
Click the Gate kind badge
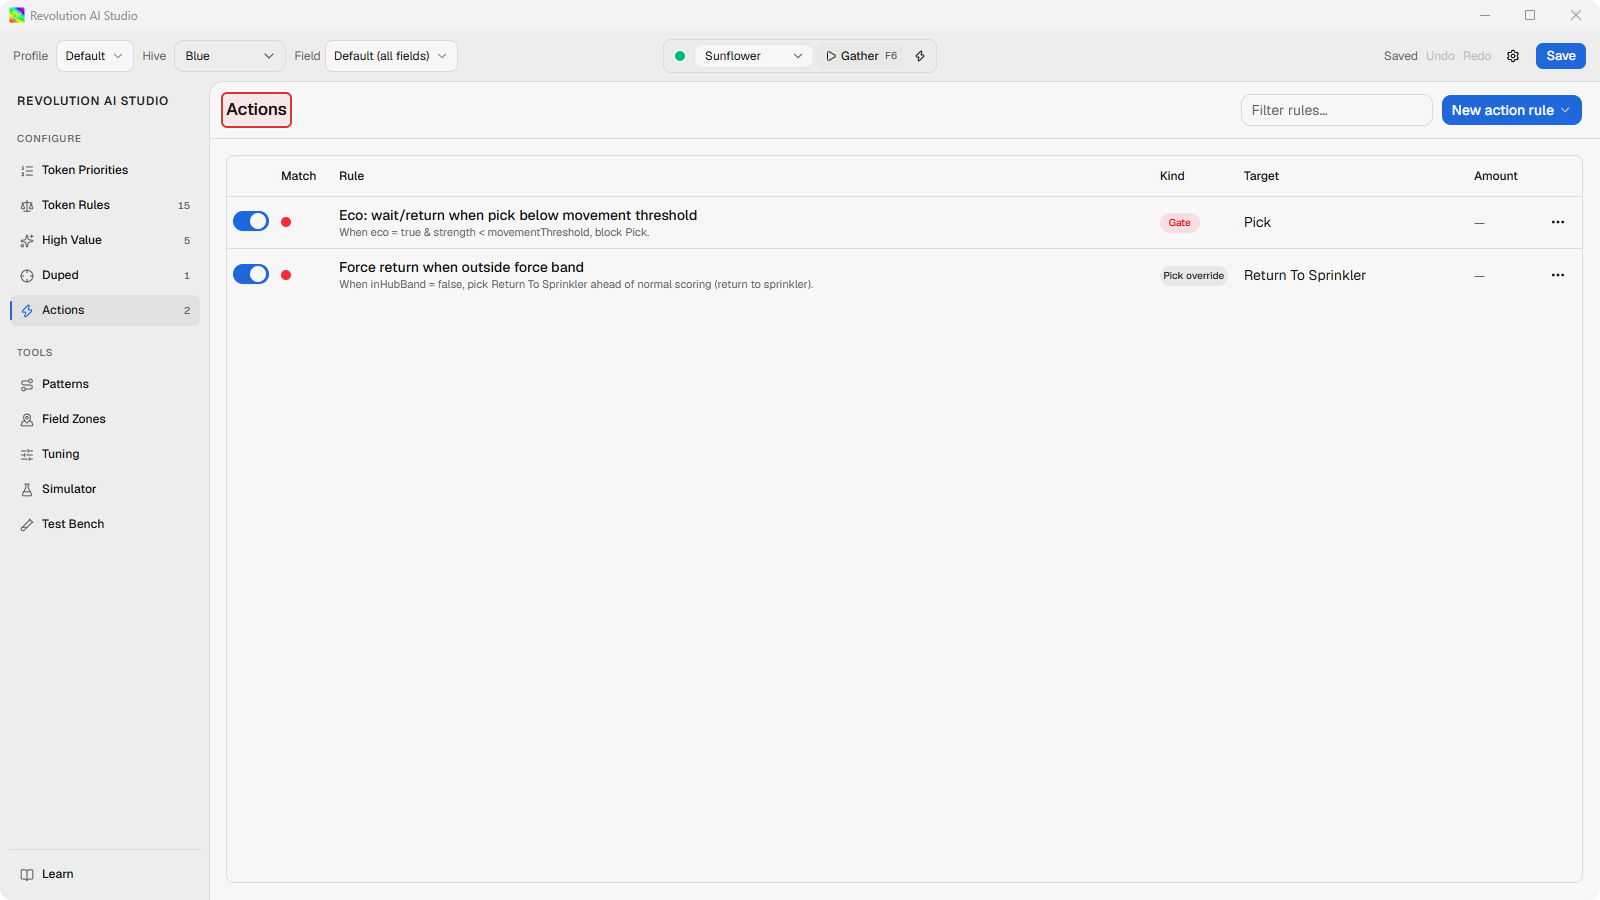1180,223
